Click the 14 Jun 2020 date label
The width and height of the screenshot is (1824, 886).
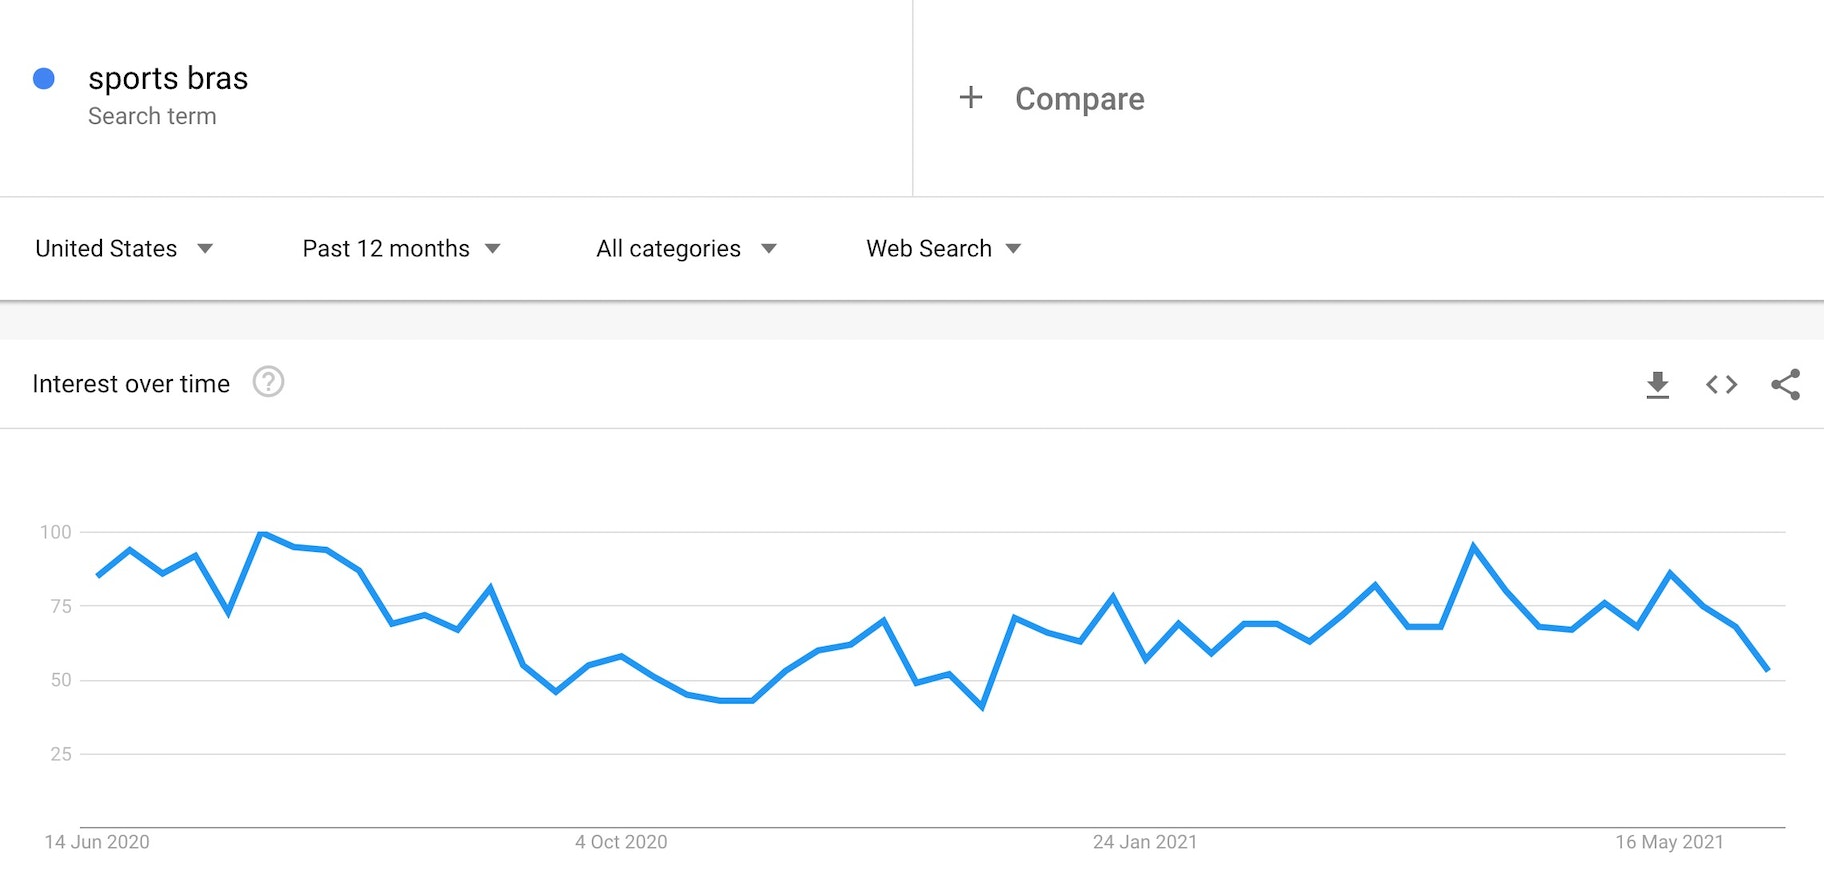97,842
